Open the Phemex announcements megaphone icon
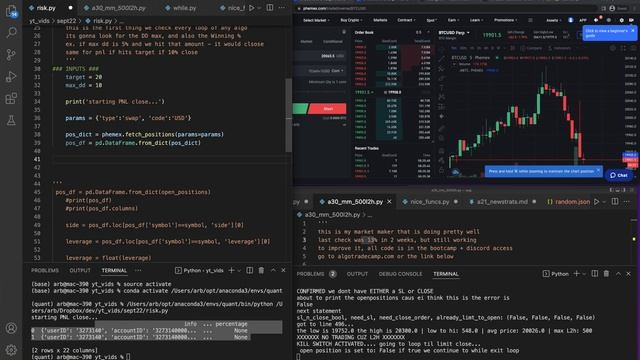 coord(596,20)
